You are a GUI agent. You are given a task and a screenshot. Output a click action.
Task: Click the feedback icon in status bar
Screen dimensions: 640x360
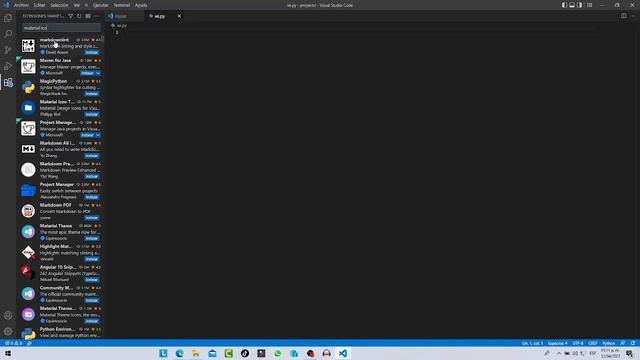pos(622,343)
